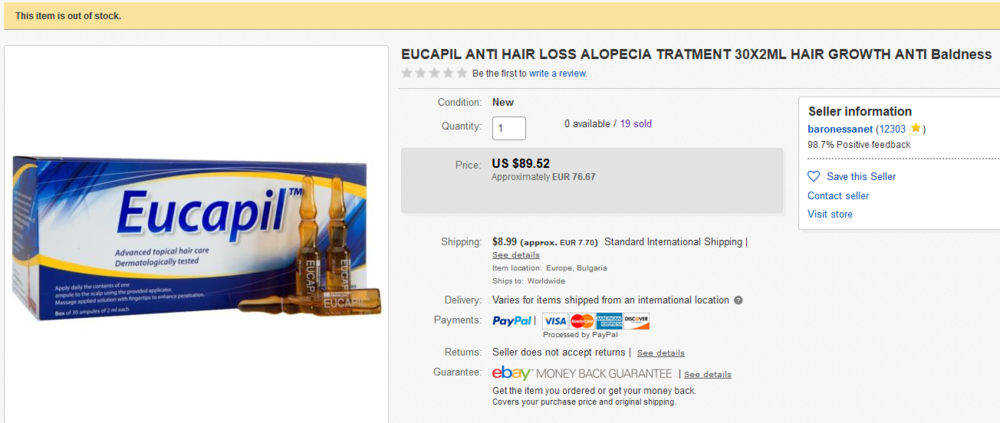
Task: Click the Visit store link
Action: click(830, 214)
